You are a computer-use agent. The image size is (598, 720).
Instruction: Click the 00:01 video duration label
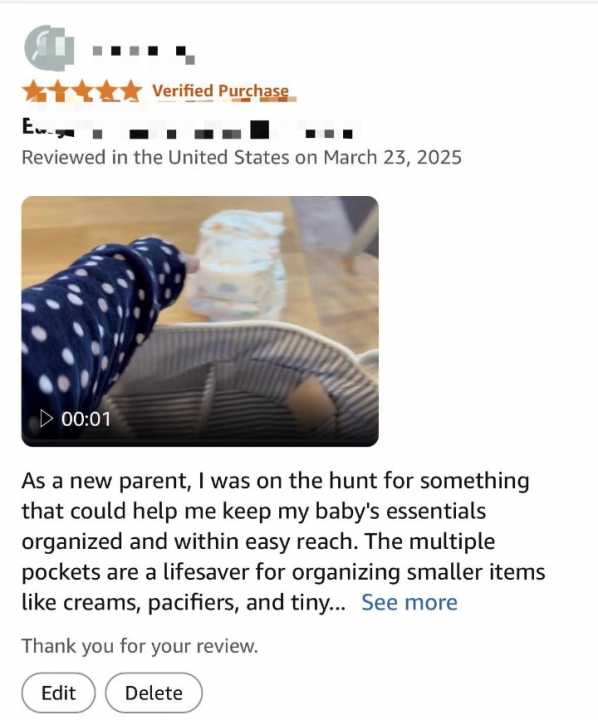[86, 419]
